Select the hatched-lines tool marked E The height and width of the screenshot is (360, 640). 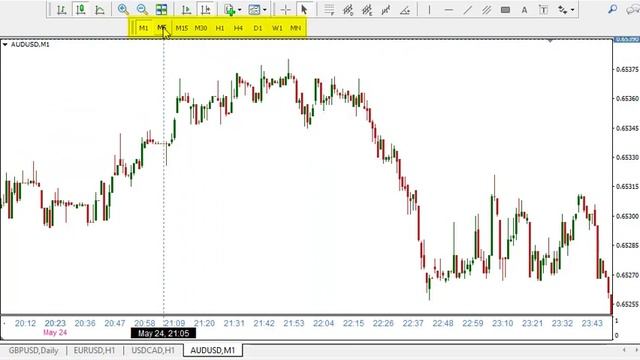pos(367,9)
